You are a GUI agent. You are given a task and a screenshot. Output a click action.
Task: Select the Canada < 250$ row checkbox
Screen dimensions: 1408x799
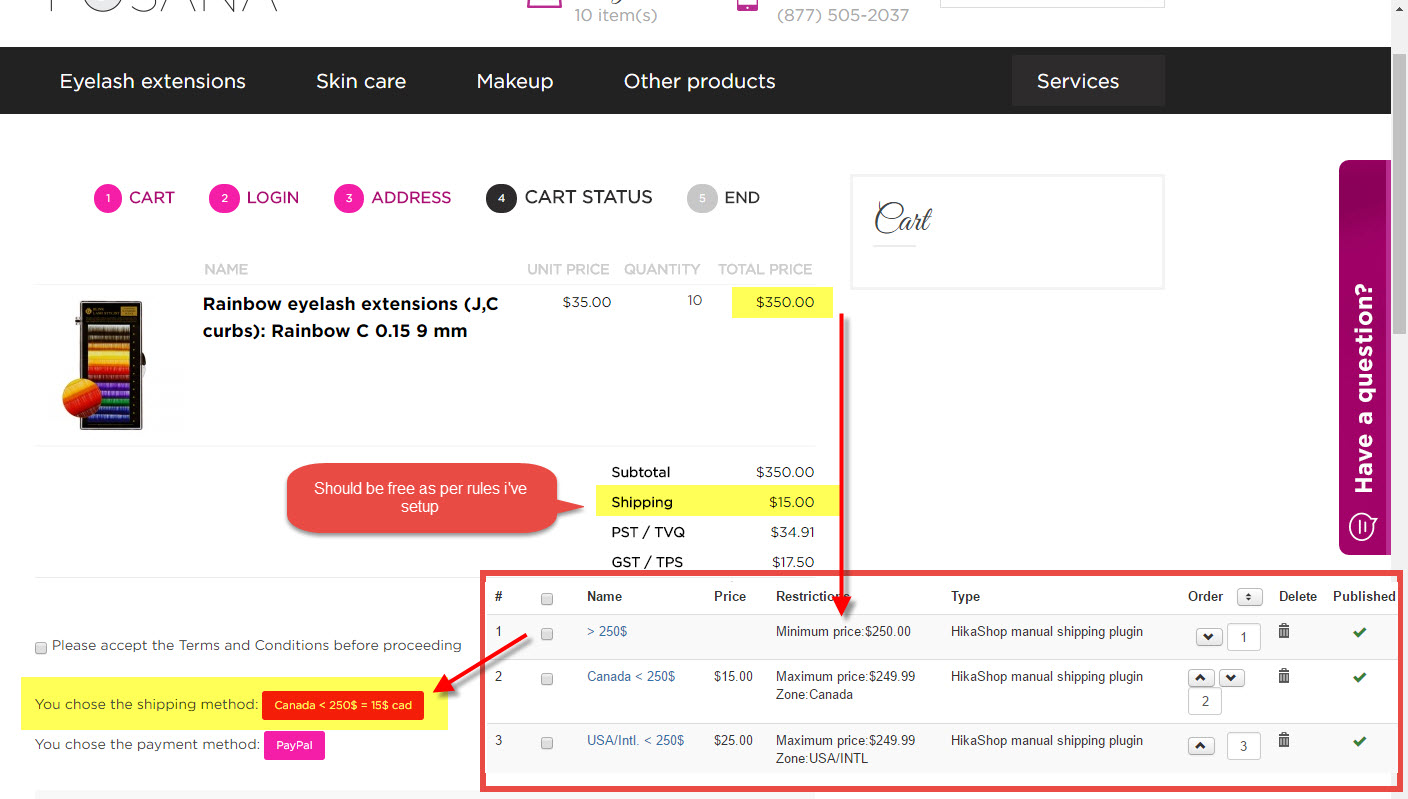[547, 679]
